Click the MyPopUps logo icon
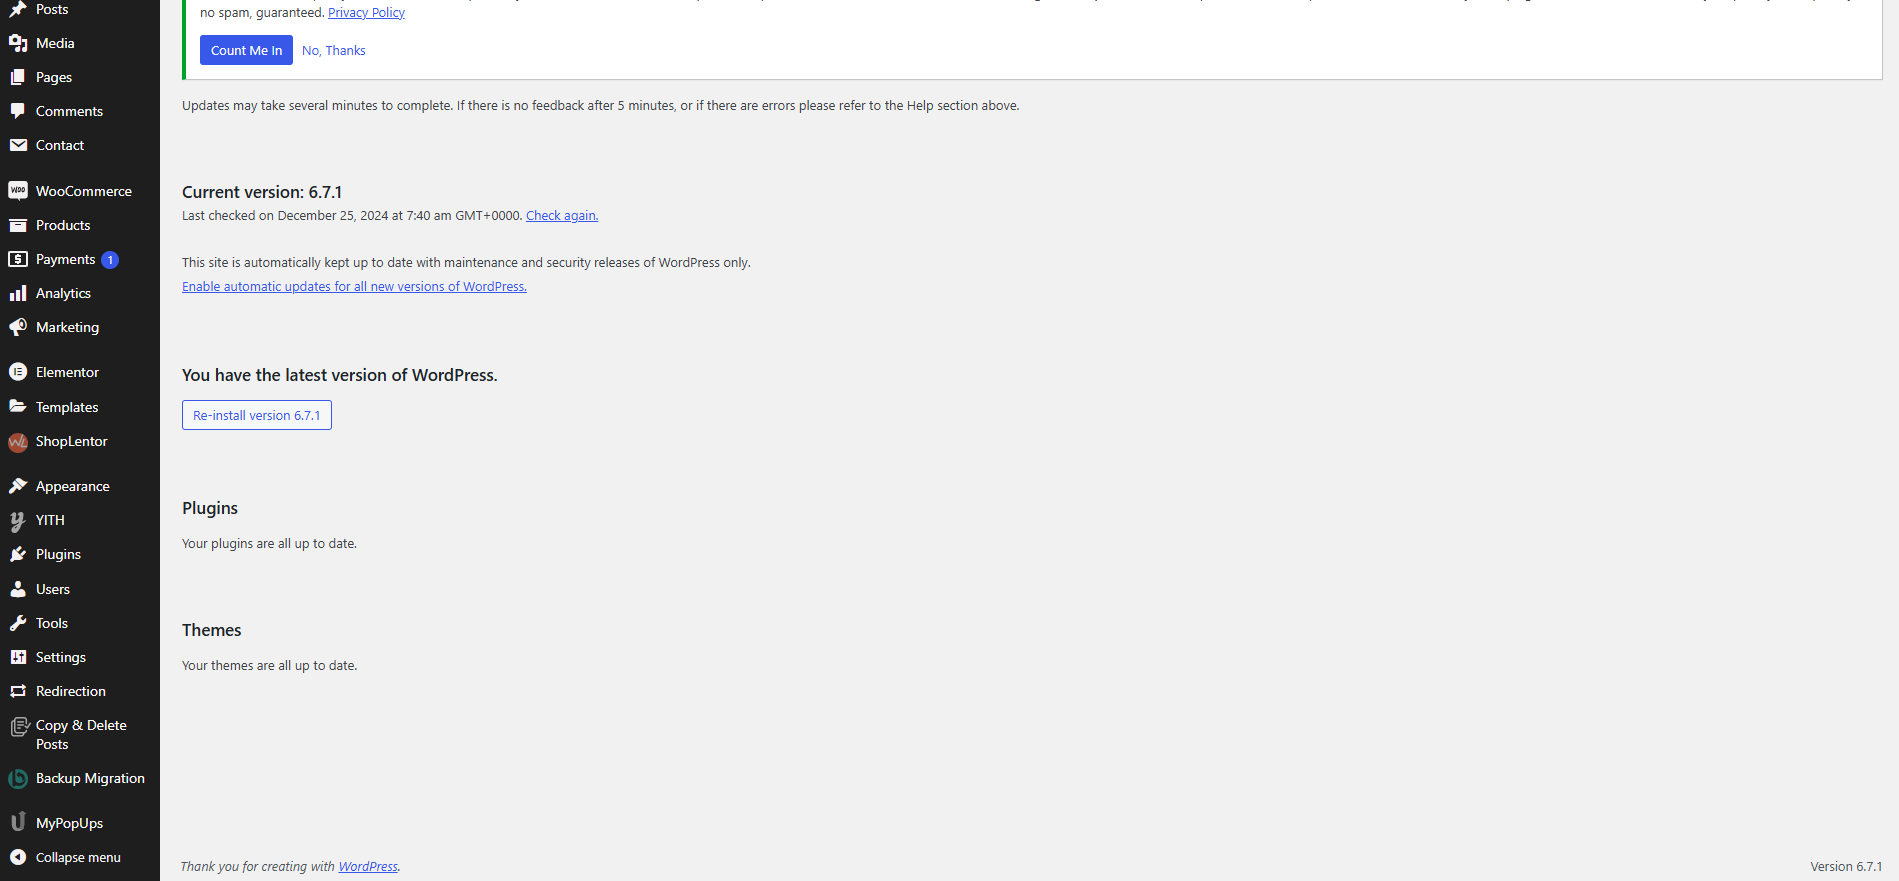The width and height of the screenshot is (1899, 881). click(18, 822)
